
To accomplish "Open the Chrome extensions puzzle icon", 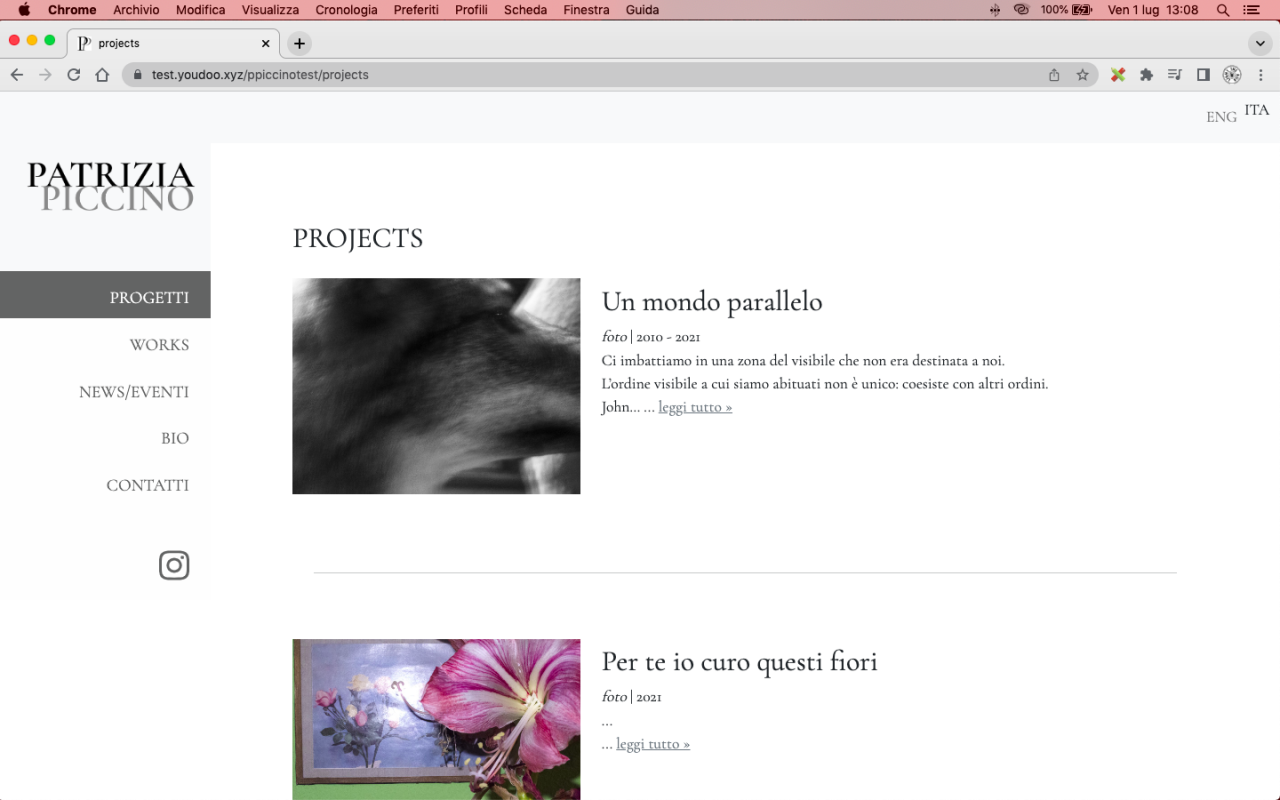I will click(x=1146, y=75).
